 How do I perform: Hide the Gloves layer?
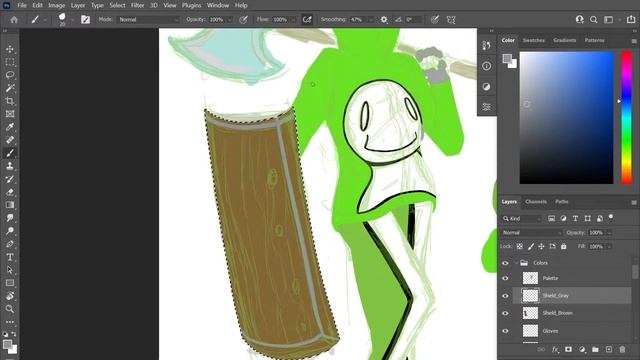(505, 331)
